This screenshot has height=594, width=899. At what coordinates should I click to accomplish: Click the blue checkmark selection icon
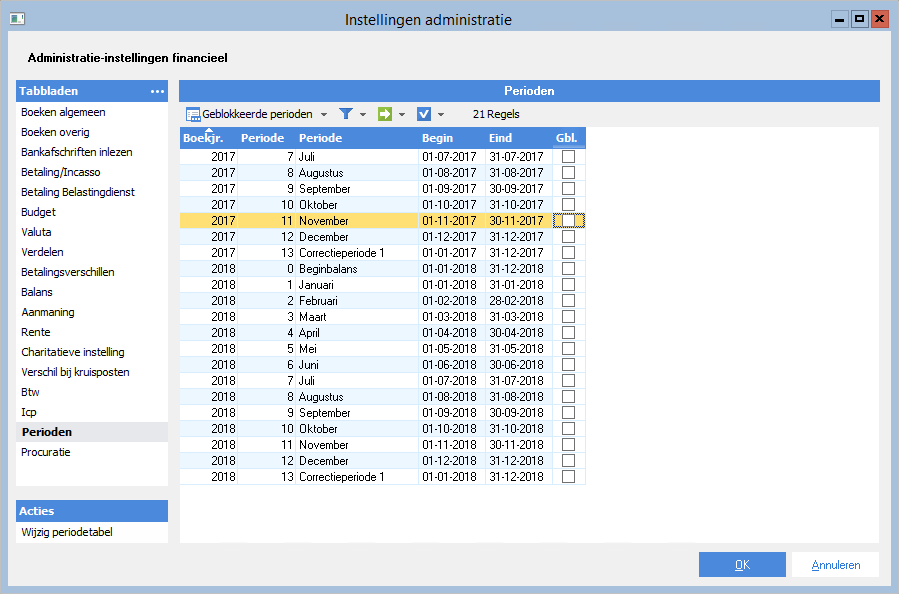[424, 114]
